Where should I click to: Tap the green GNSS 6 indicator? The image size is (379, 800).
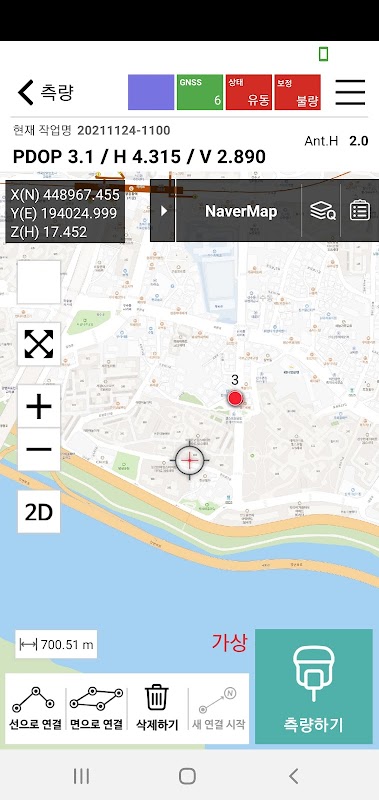click(200, 92)
